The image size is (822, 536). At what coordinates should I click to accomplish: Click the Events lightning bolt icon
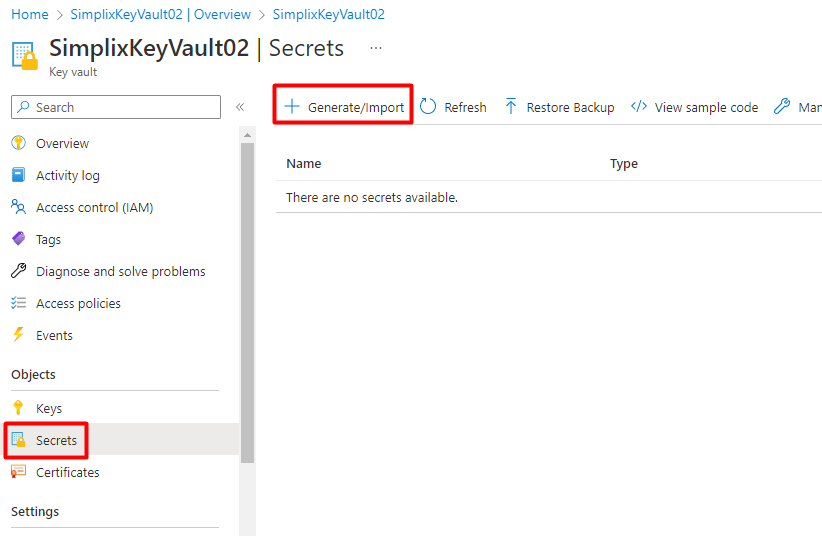[x=18, y=335]
